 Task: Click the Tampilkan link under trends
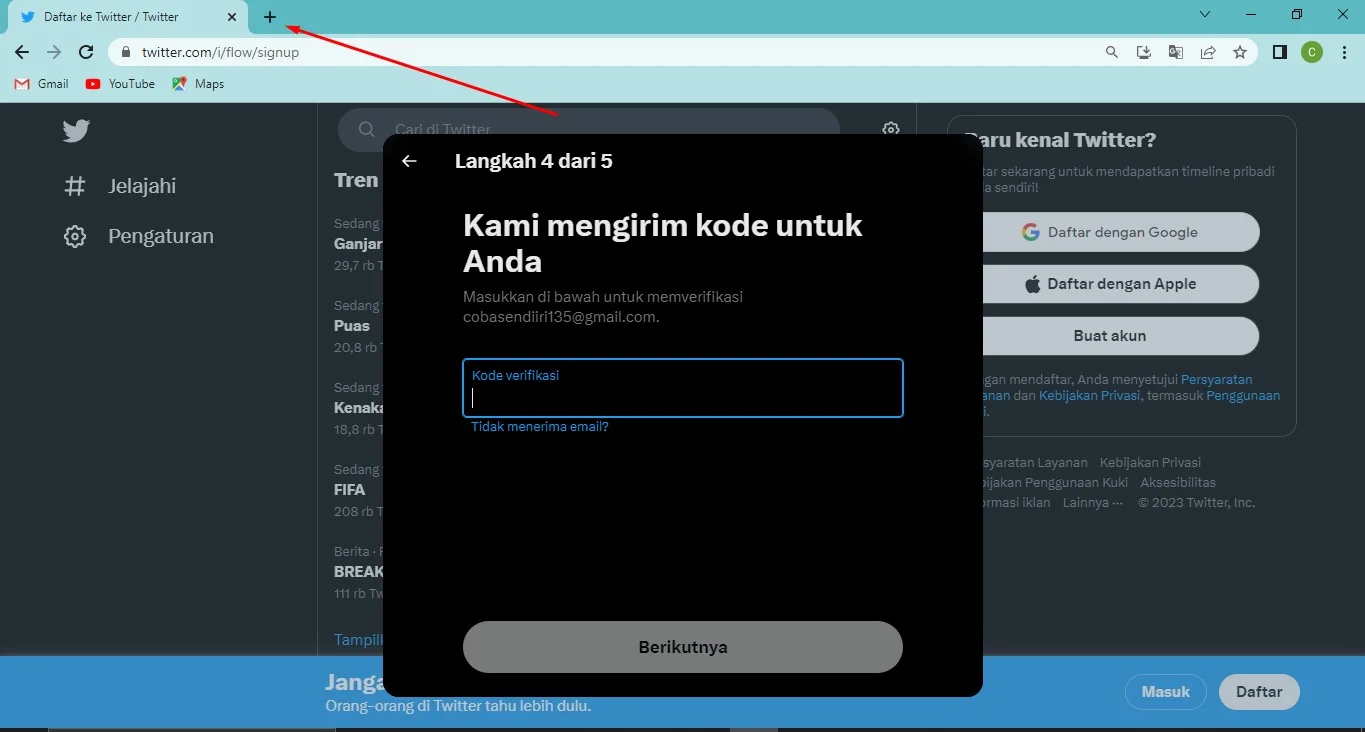(x=358, y=640)
